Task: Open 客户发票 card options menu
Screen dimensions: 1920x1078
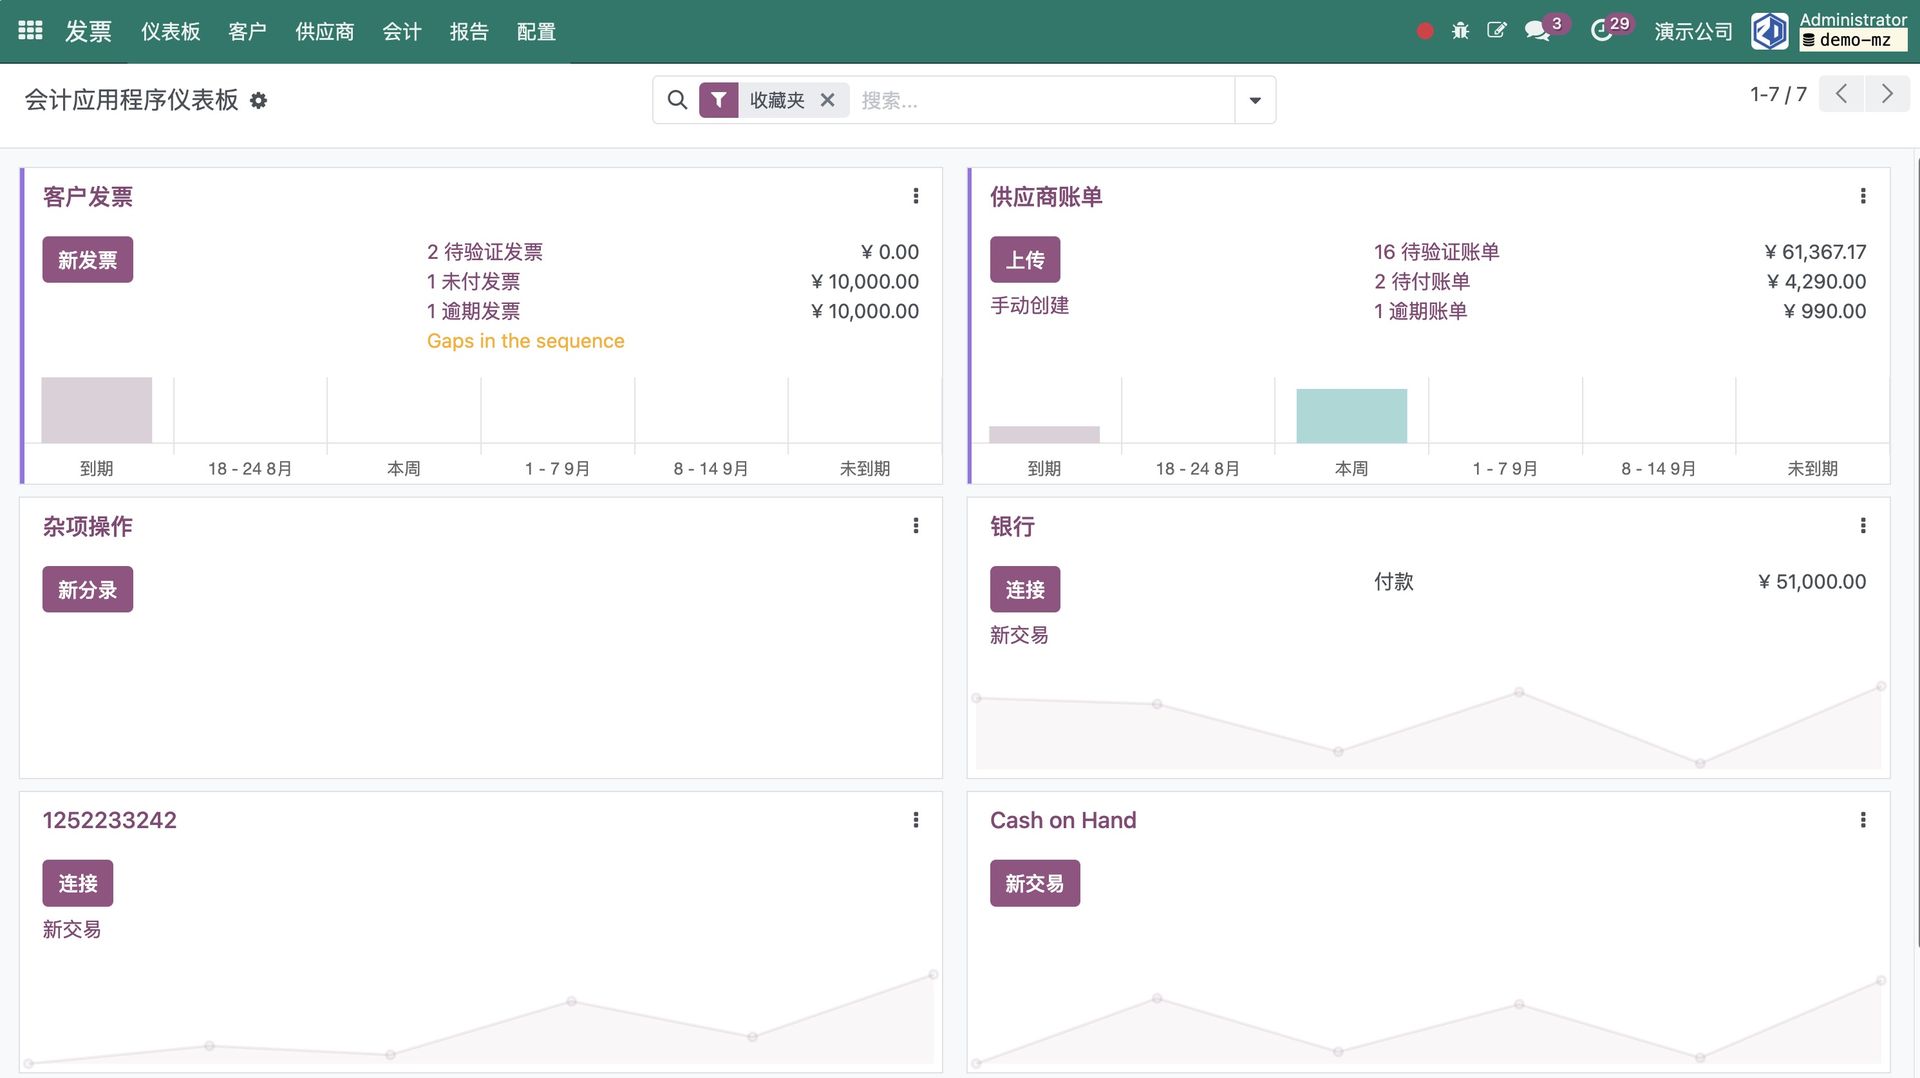Action: pos(915,196)
